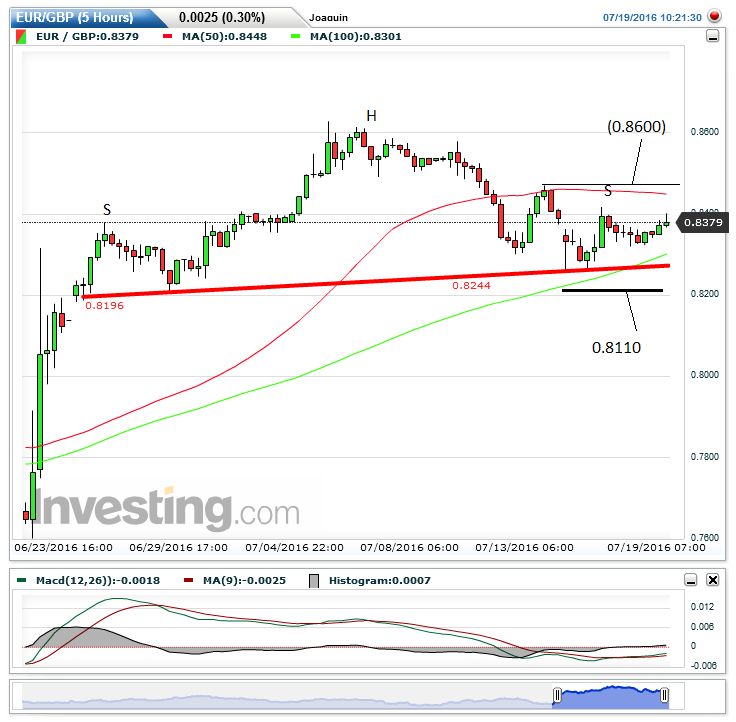Viewport: 736px width, 722px height.
Task: Click the Histogram gray legend swatch
Action: coord(313,580)
